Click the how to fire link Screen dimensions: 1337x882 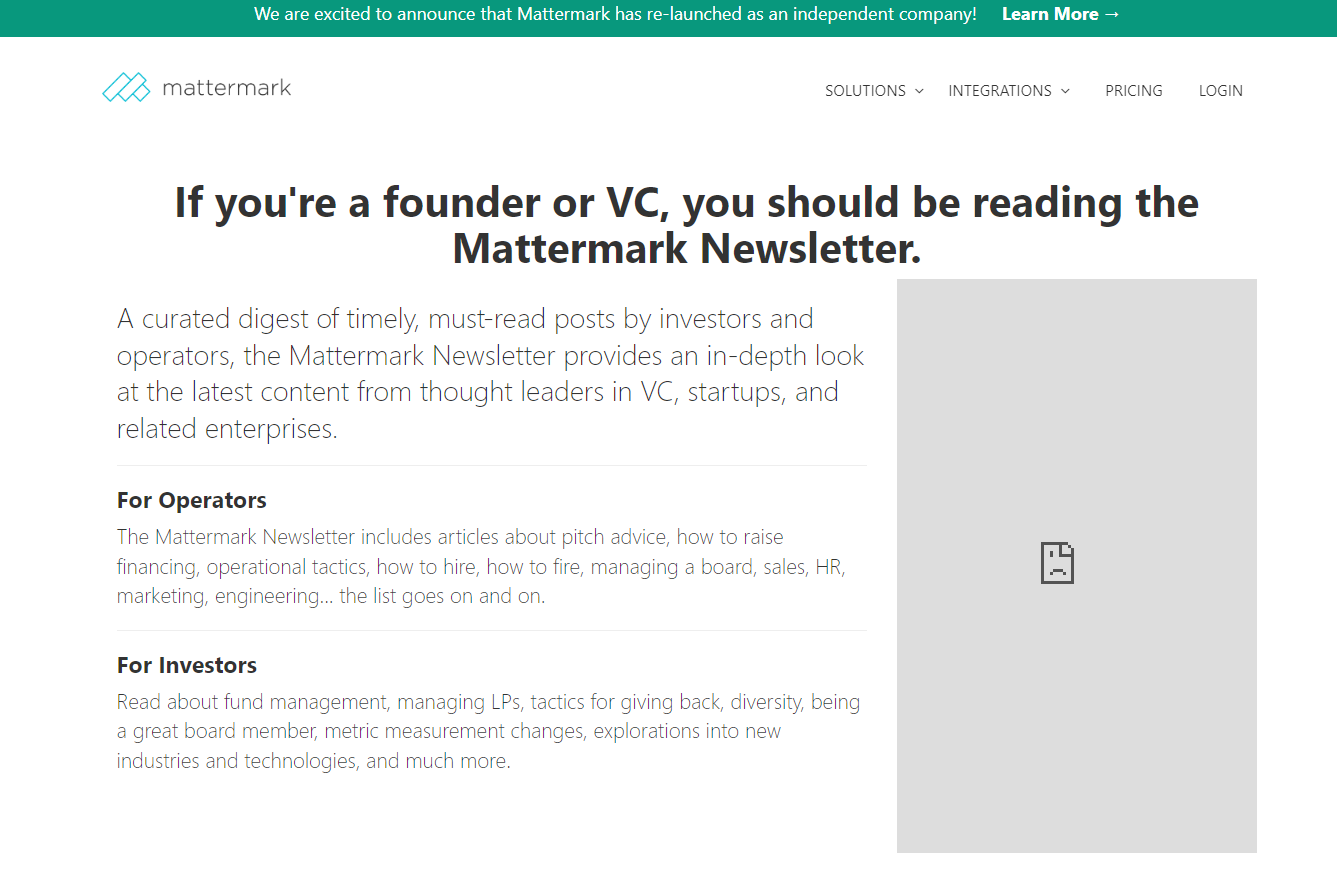point(533,566)
